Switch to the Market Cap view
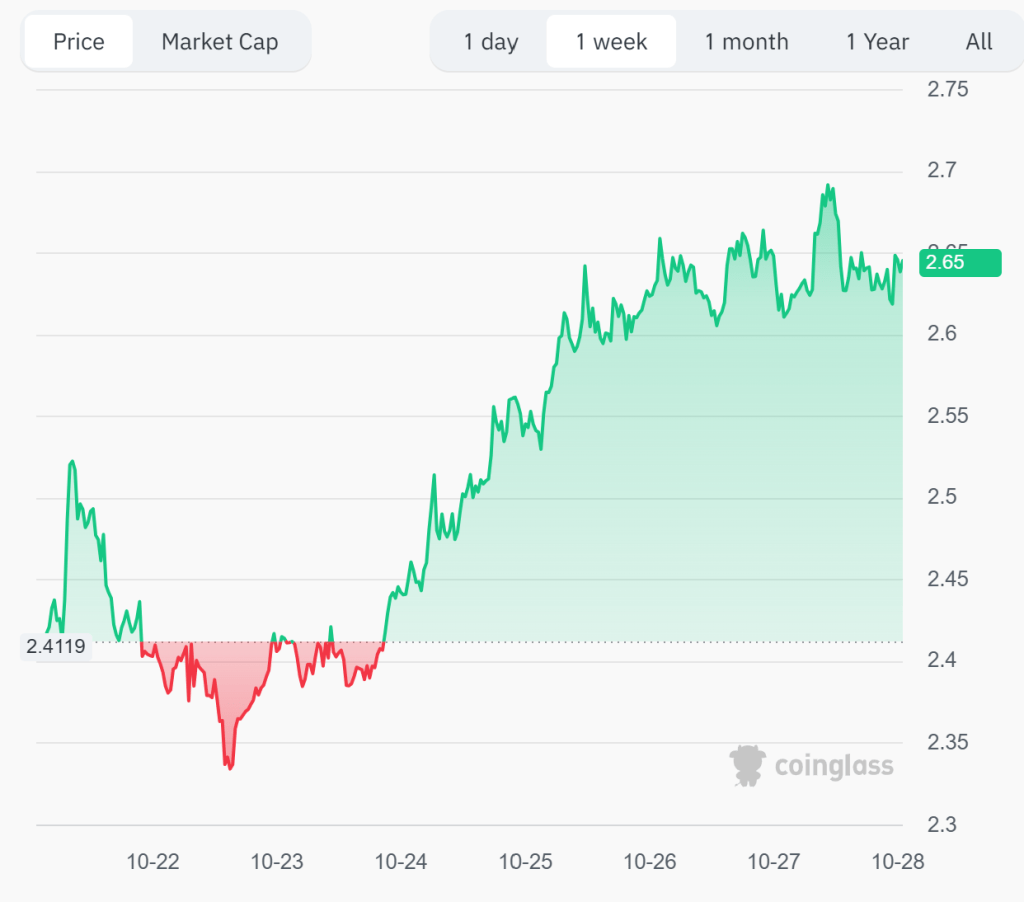Screen dimensions: 1024x902 coord(219,41)
